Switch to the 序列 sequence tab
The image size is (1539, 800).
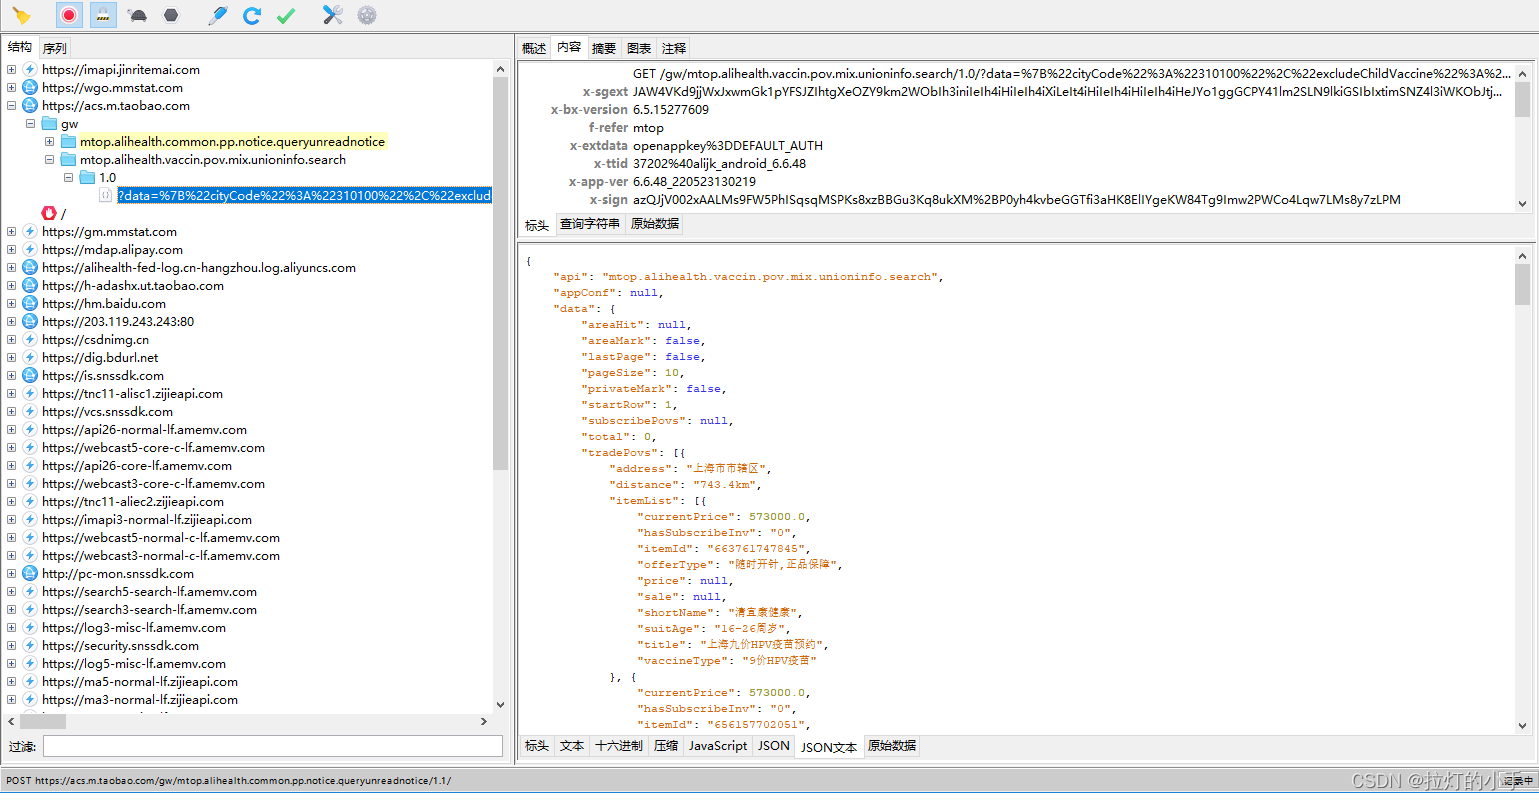[55, 48]
